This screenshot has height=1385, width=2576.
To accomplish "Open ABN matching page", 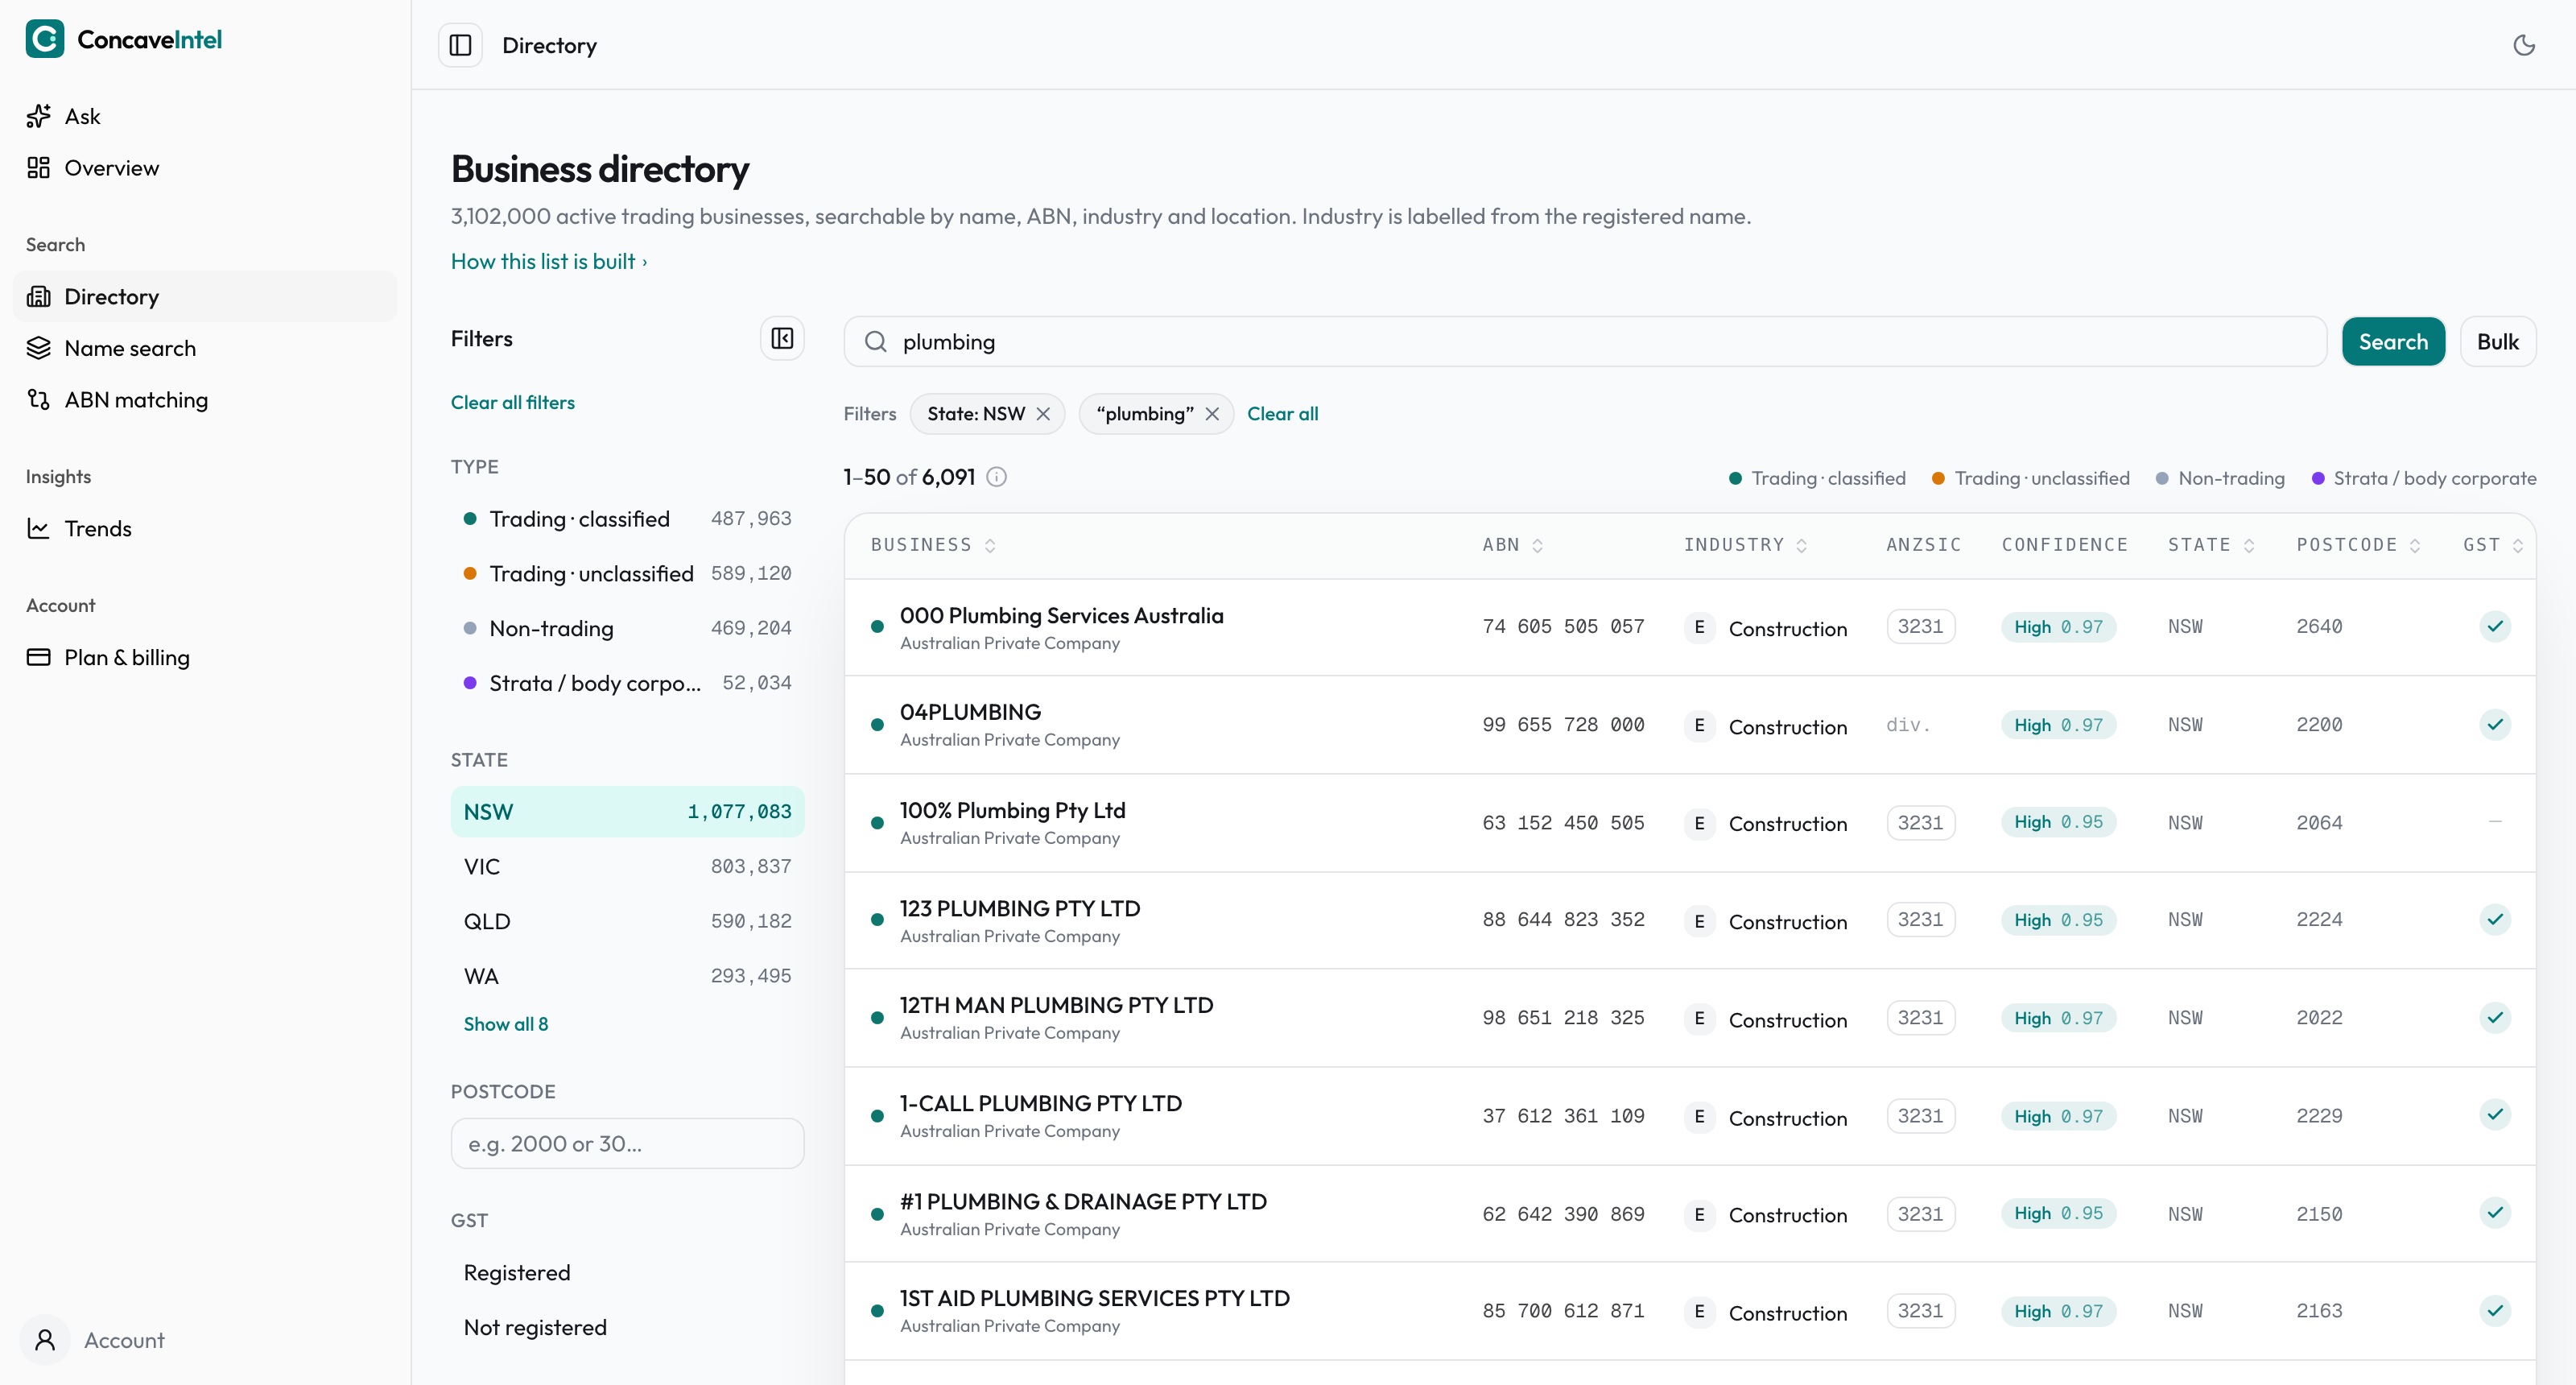I will tap(205, 400).
